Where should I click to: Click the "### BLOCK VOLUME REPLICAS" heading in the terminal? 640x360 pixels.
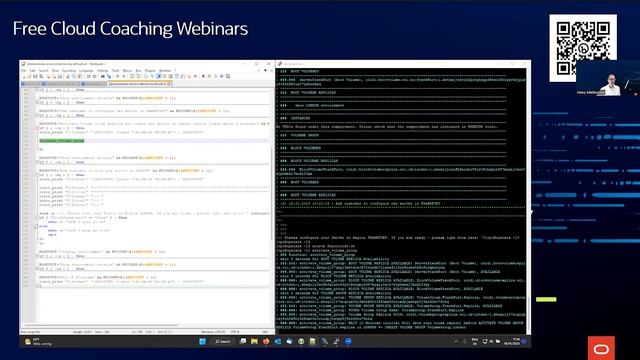pos(309,161)
